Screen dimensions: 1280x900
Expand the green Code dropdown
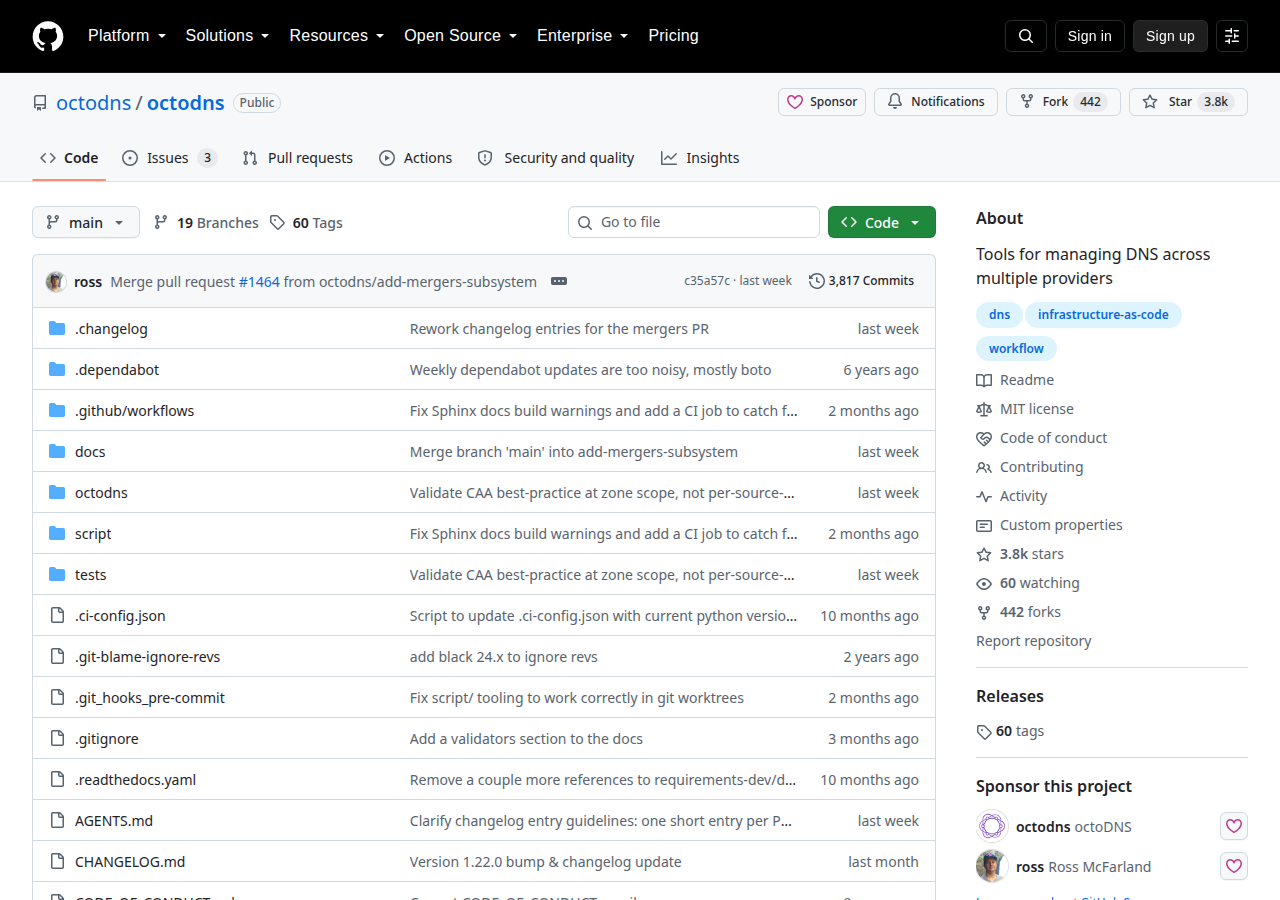click(882, 222)
